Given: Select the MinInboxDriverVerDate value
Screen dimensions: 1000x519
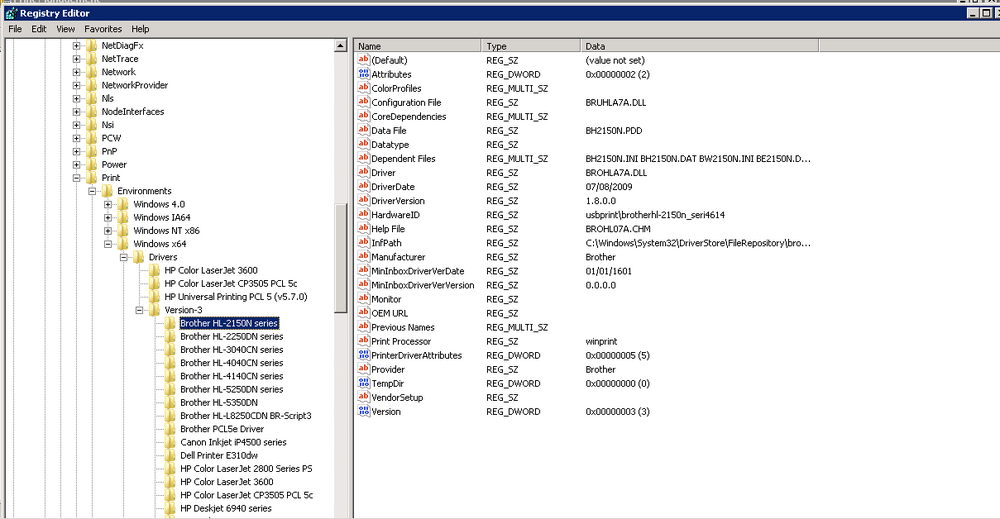Looking at the screenshot, I should (418, 271).
